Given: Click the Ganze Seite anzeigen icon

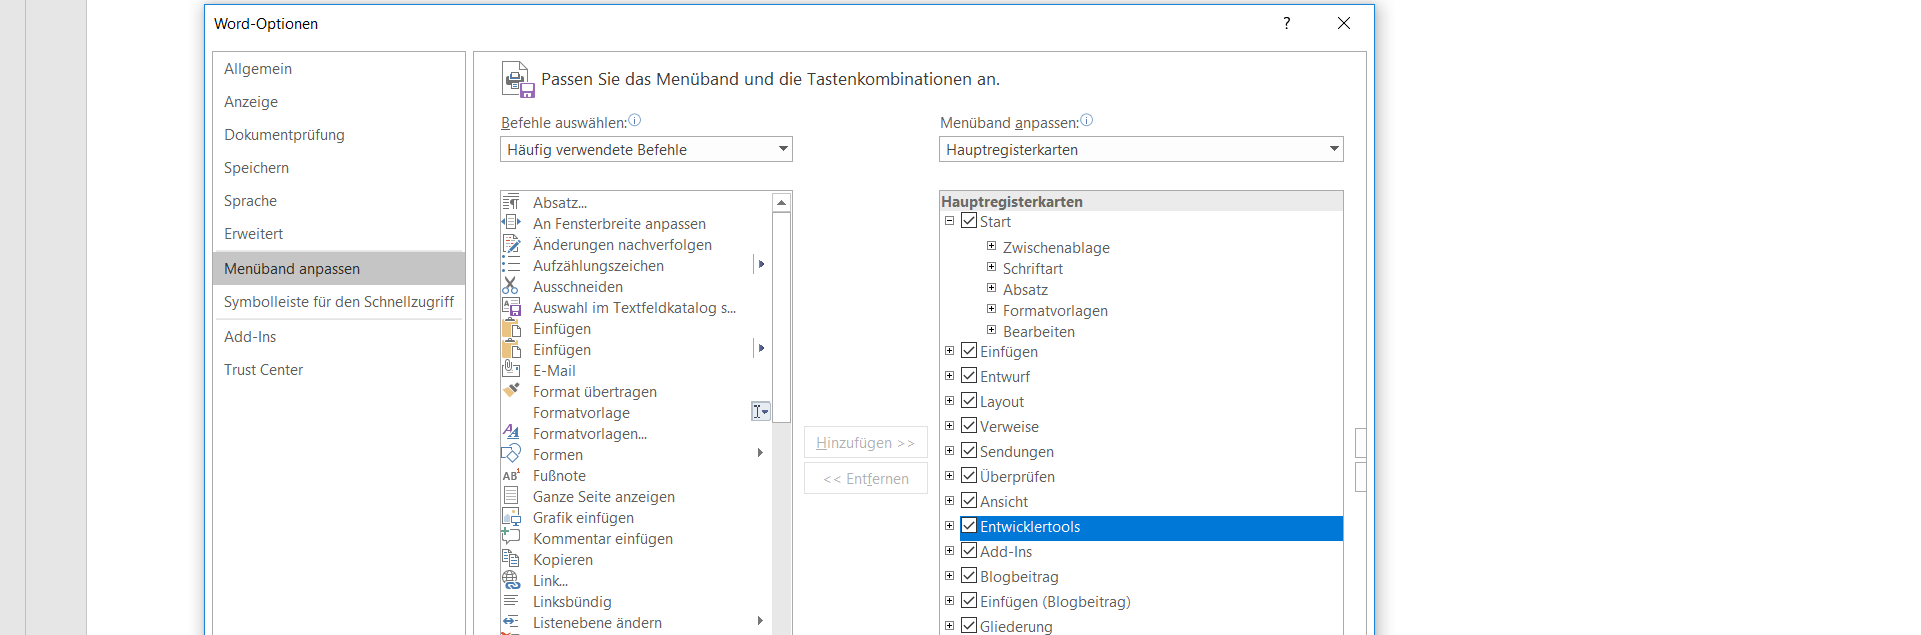Looking at the screenshot, I should 511,496.
